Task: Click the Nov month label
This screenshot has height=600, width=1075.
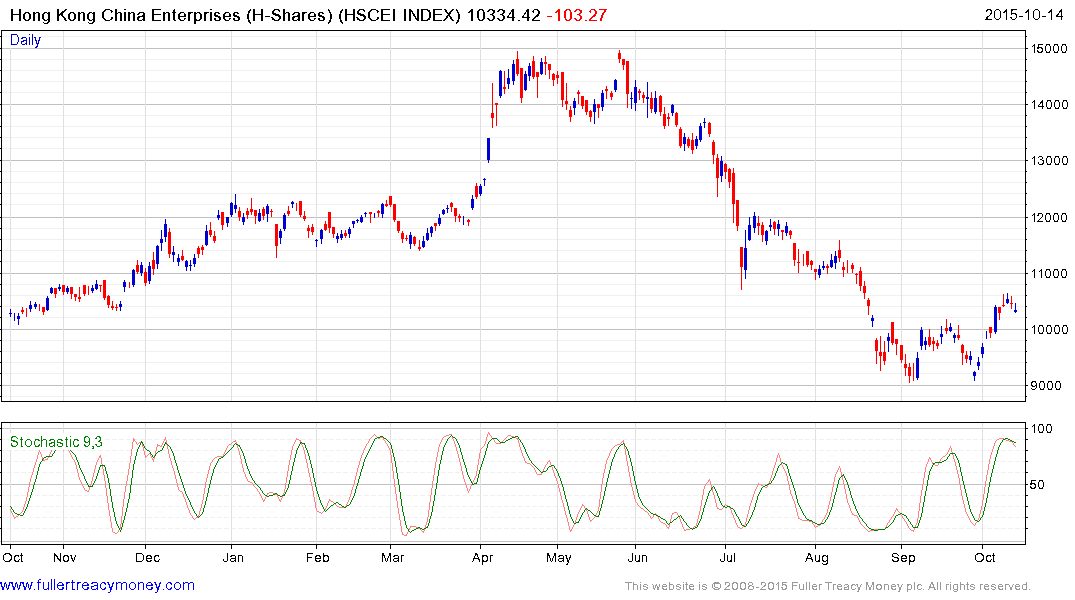Action: tap(64, 557)
